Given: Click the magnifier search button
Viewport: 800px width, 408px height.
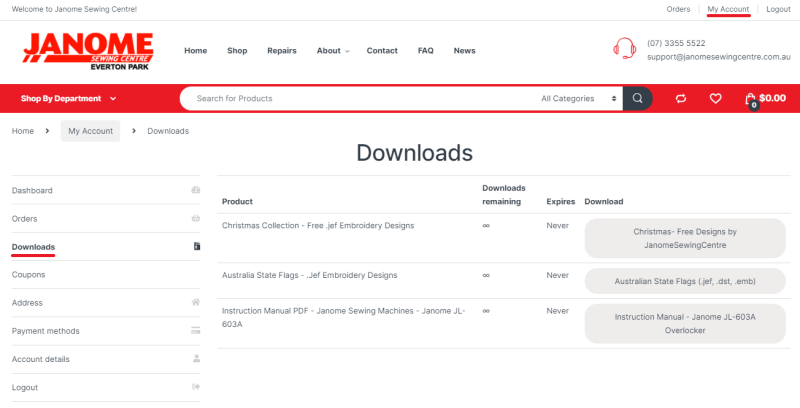Looking at the screenshot, I should [637, 98].
